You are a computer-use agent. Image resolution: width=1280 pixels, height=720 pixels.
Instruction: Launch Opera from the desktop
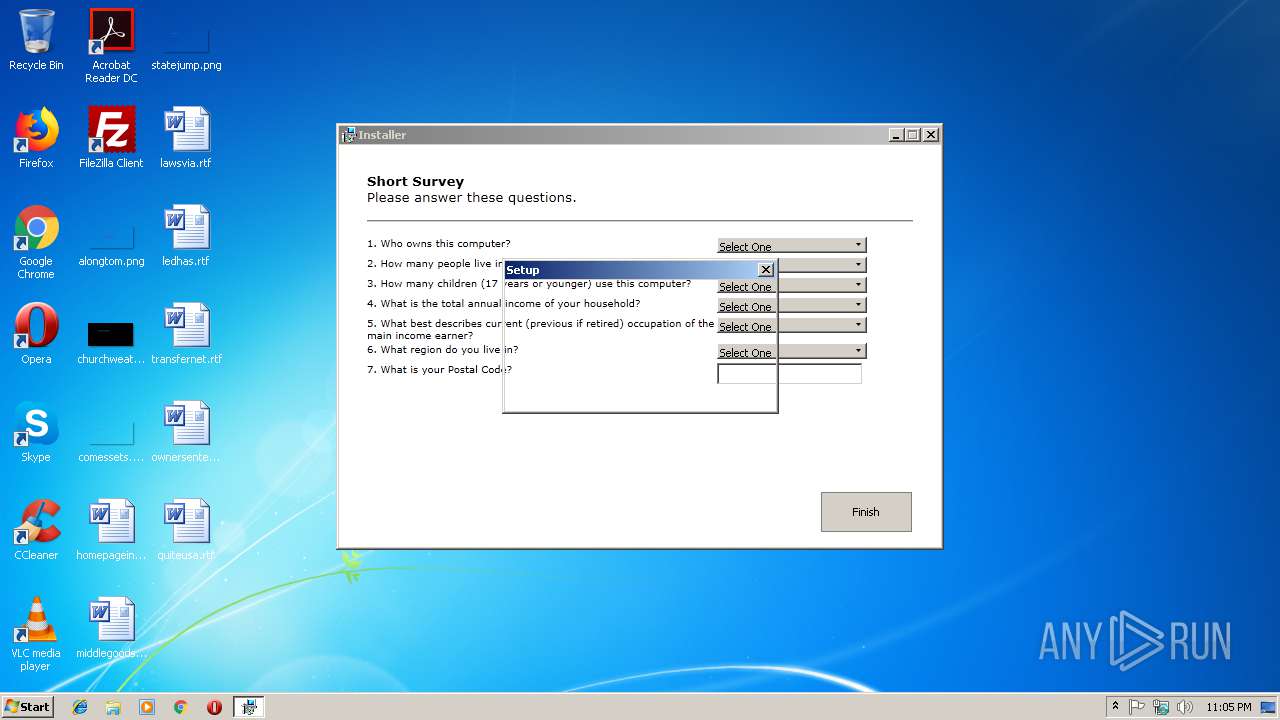point(36,335)
